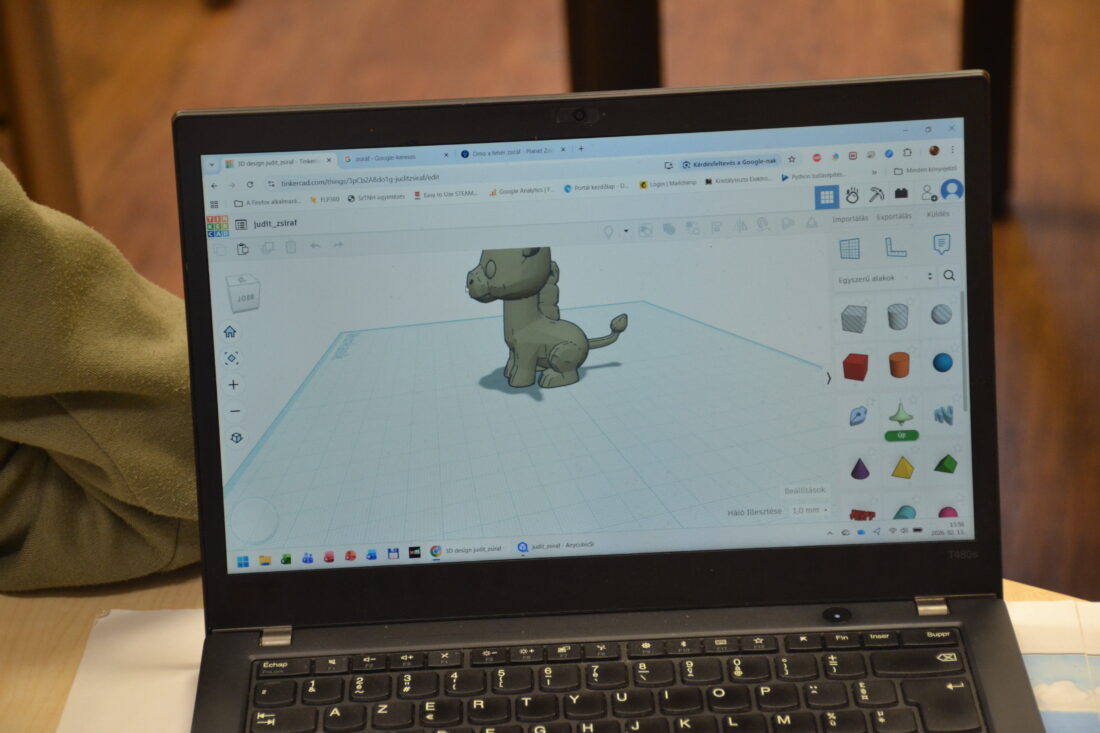The width and height of the screenshot is (1100, 733).
Task: Search shapes with the magnifier icon
Action: tap(949, 276)
